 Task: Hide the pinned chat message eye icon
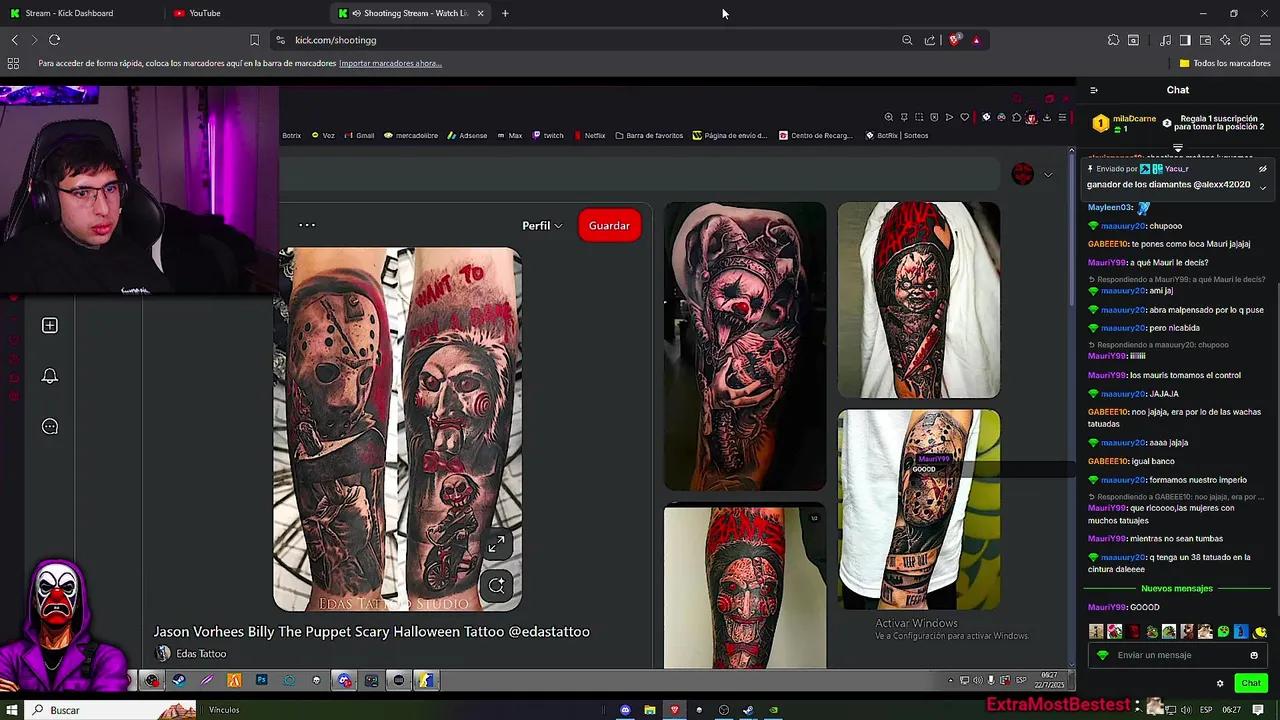(x=1263, y=169)
